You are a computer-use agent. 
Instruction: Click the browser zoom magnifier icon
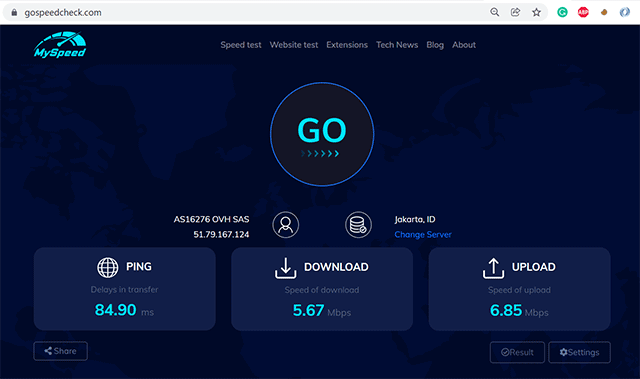click(495, 12)
